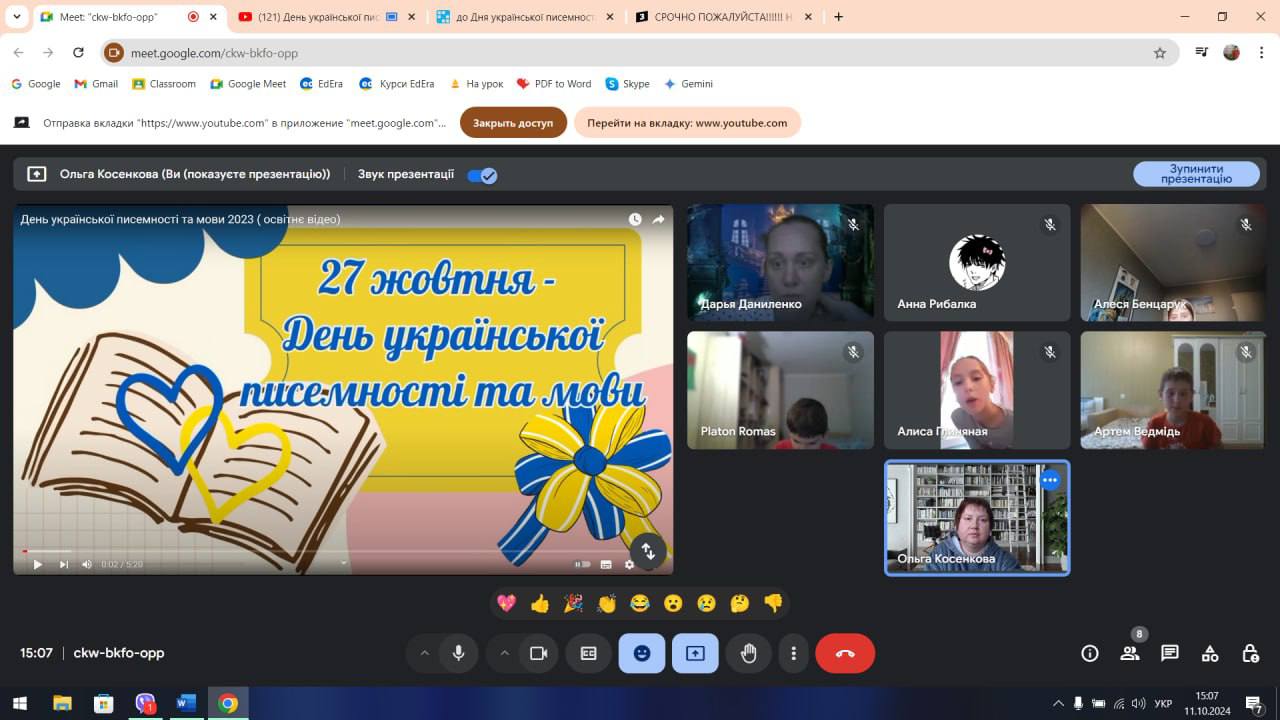The width and height of the screenshot is (1280, 720).
Task: Open the chat with everyone panel
Action: (x=1169, y=653)
